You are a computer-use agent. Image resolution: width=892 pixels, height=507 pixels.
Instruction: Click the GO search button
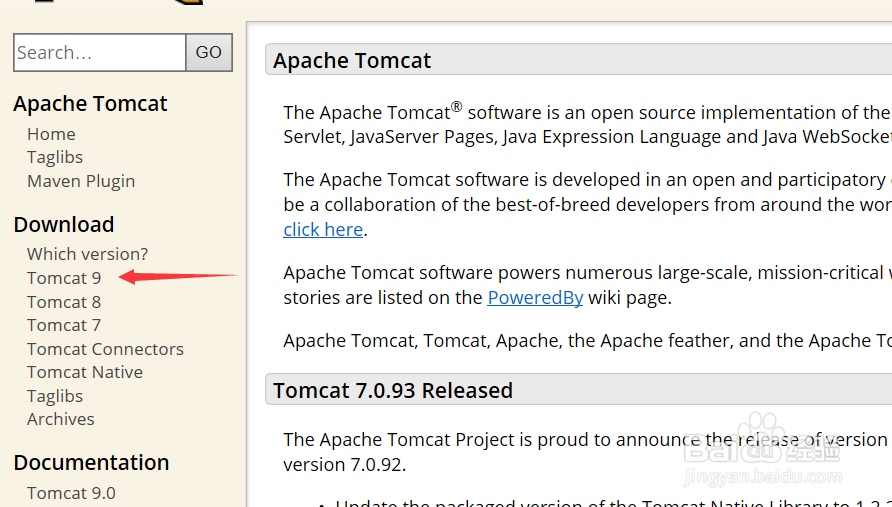209,52
